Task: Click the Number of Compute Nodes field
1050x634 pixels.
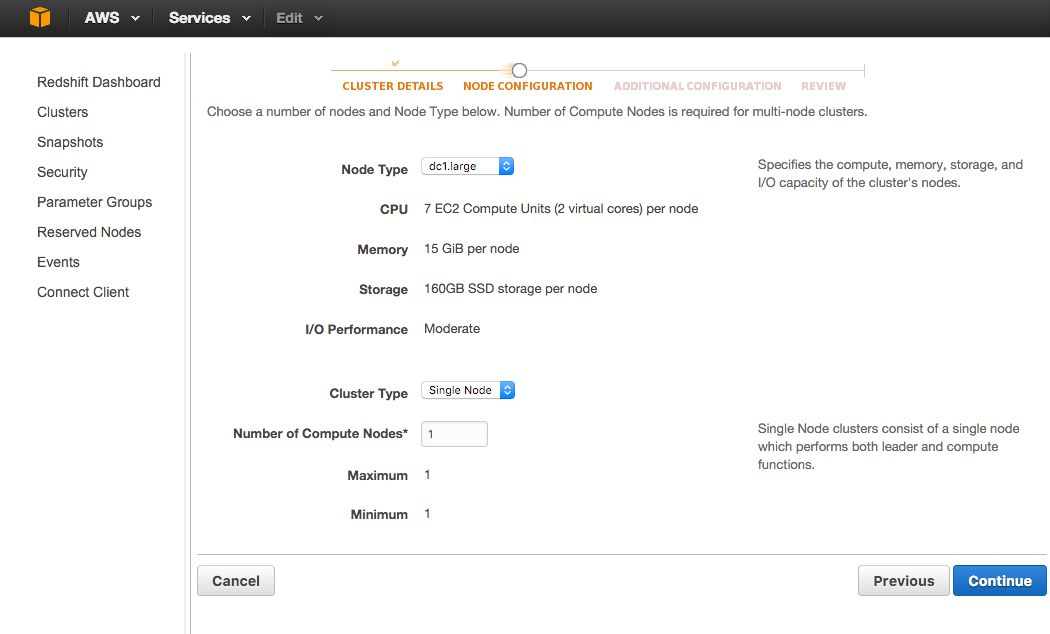Action: 454,434
